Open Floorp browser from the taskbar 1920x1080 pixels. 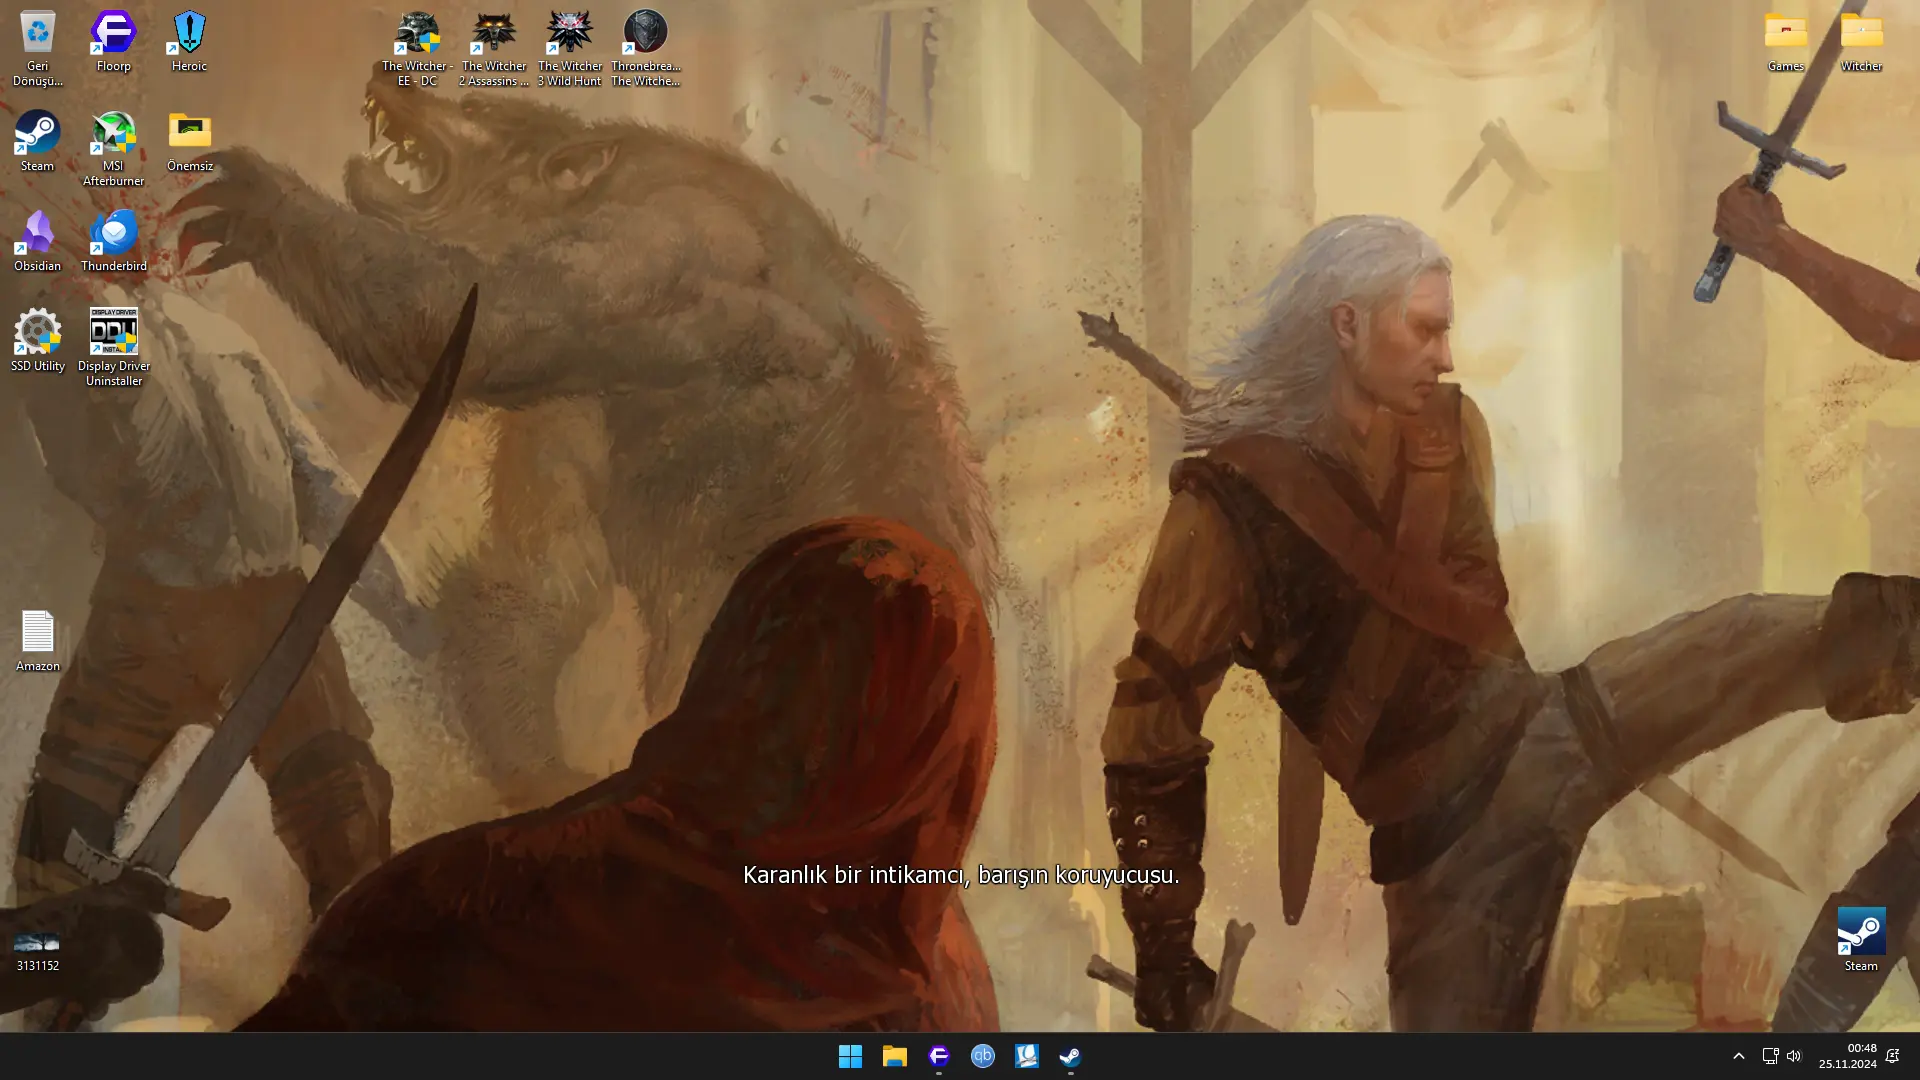tap(938, 1056)
